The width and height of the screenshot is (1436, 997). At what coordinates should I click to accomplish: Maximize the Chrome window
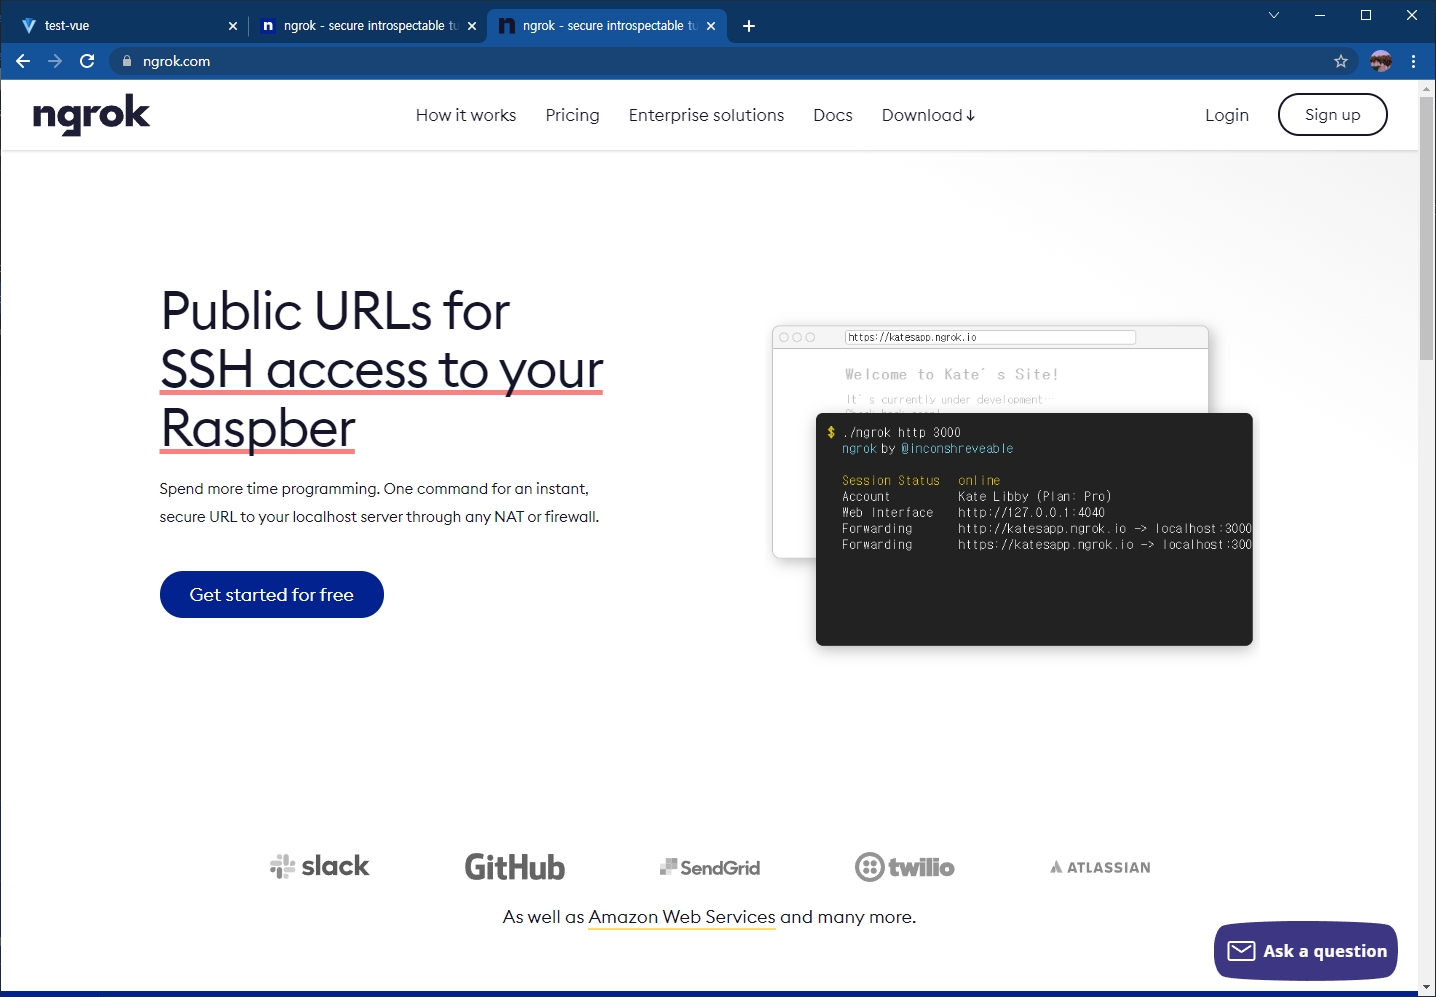click(1366, 15)
